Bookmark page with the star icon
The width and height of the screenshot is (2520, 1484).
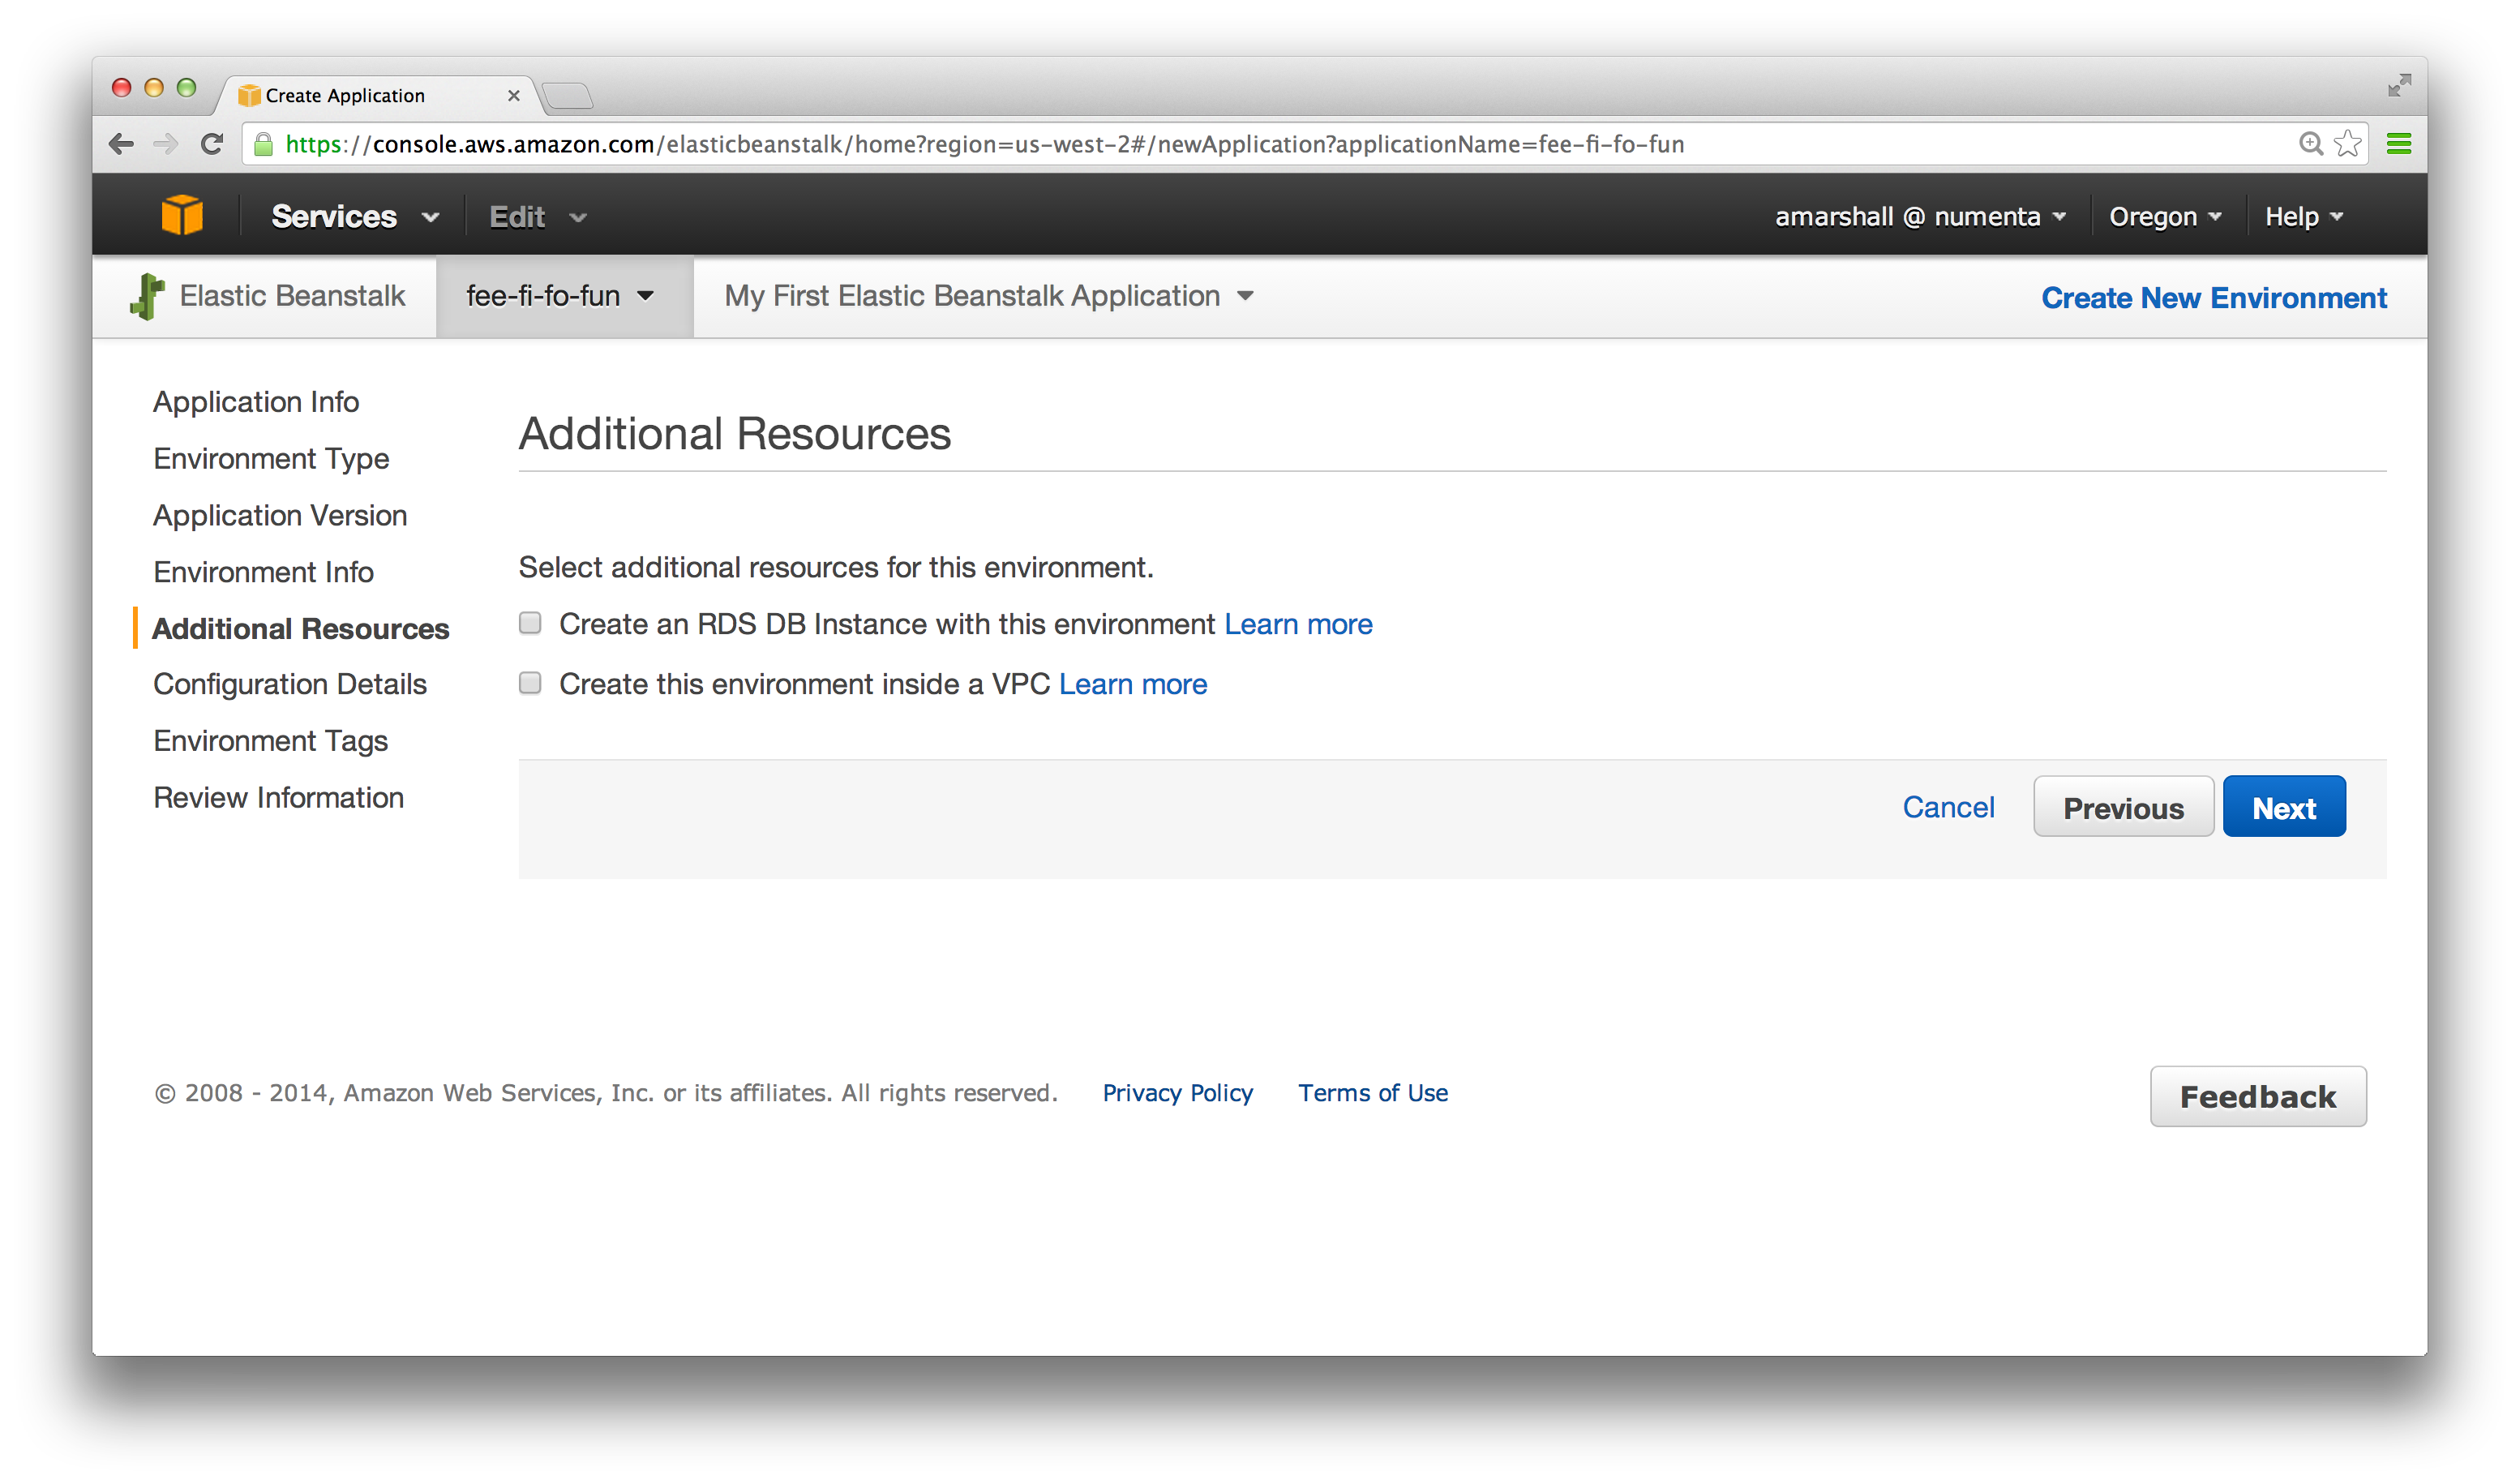coord(2347,144)
